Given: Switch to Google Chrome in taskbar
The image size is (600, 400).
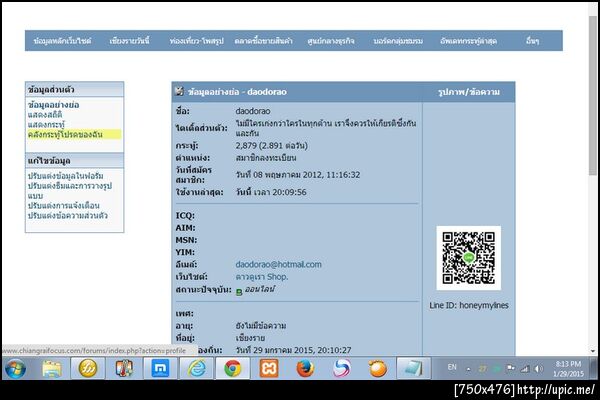Looking at the screenshot, I should pos(233,369).
